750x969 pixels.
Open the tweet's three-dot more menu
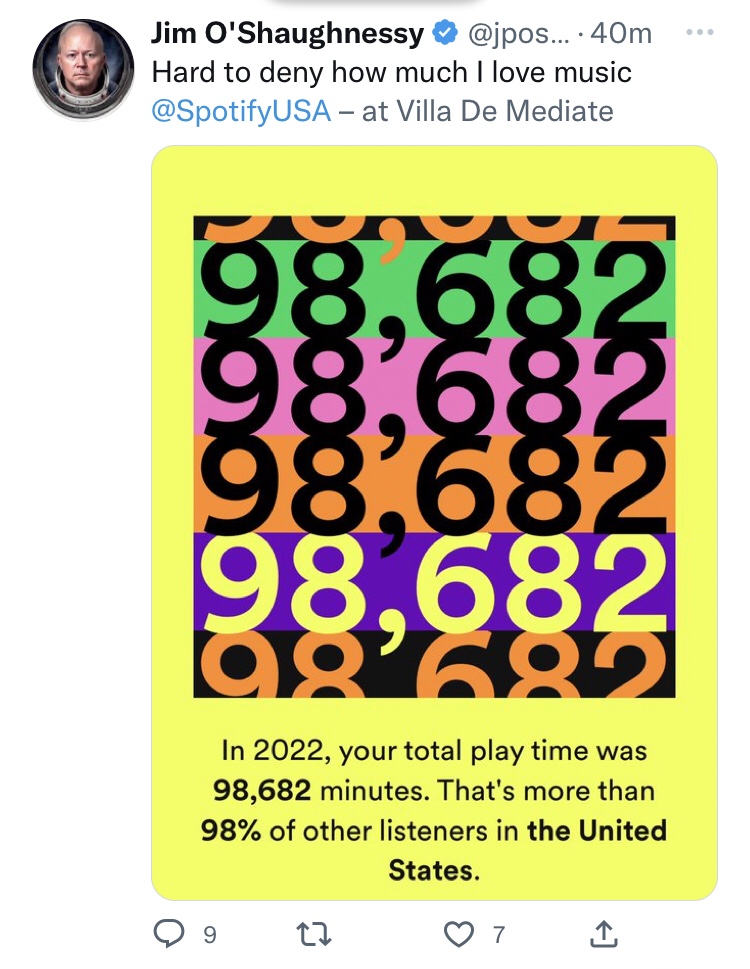tap(702, 33)
